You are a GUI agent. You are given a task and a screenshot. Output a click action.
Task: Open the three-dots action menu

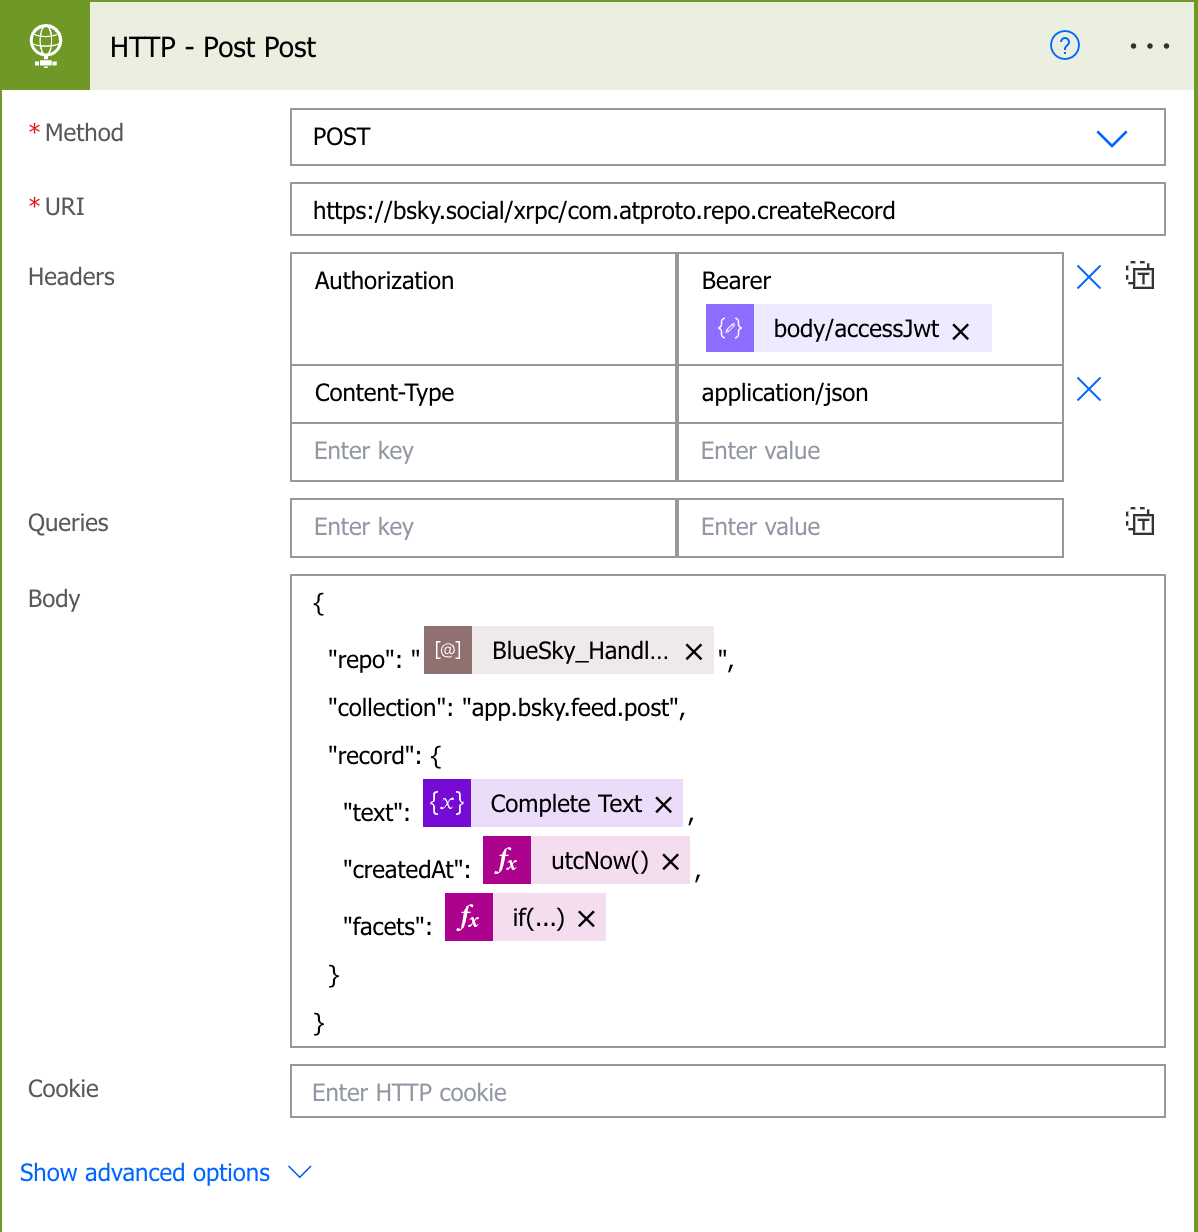(1149, 46)
